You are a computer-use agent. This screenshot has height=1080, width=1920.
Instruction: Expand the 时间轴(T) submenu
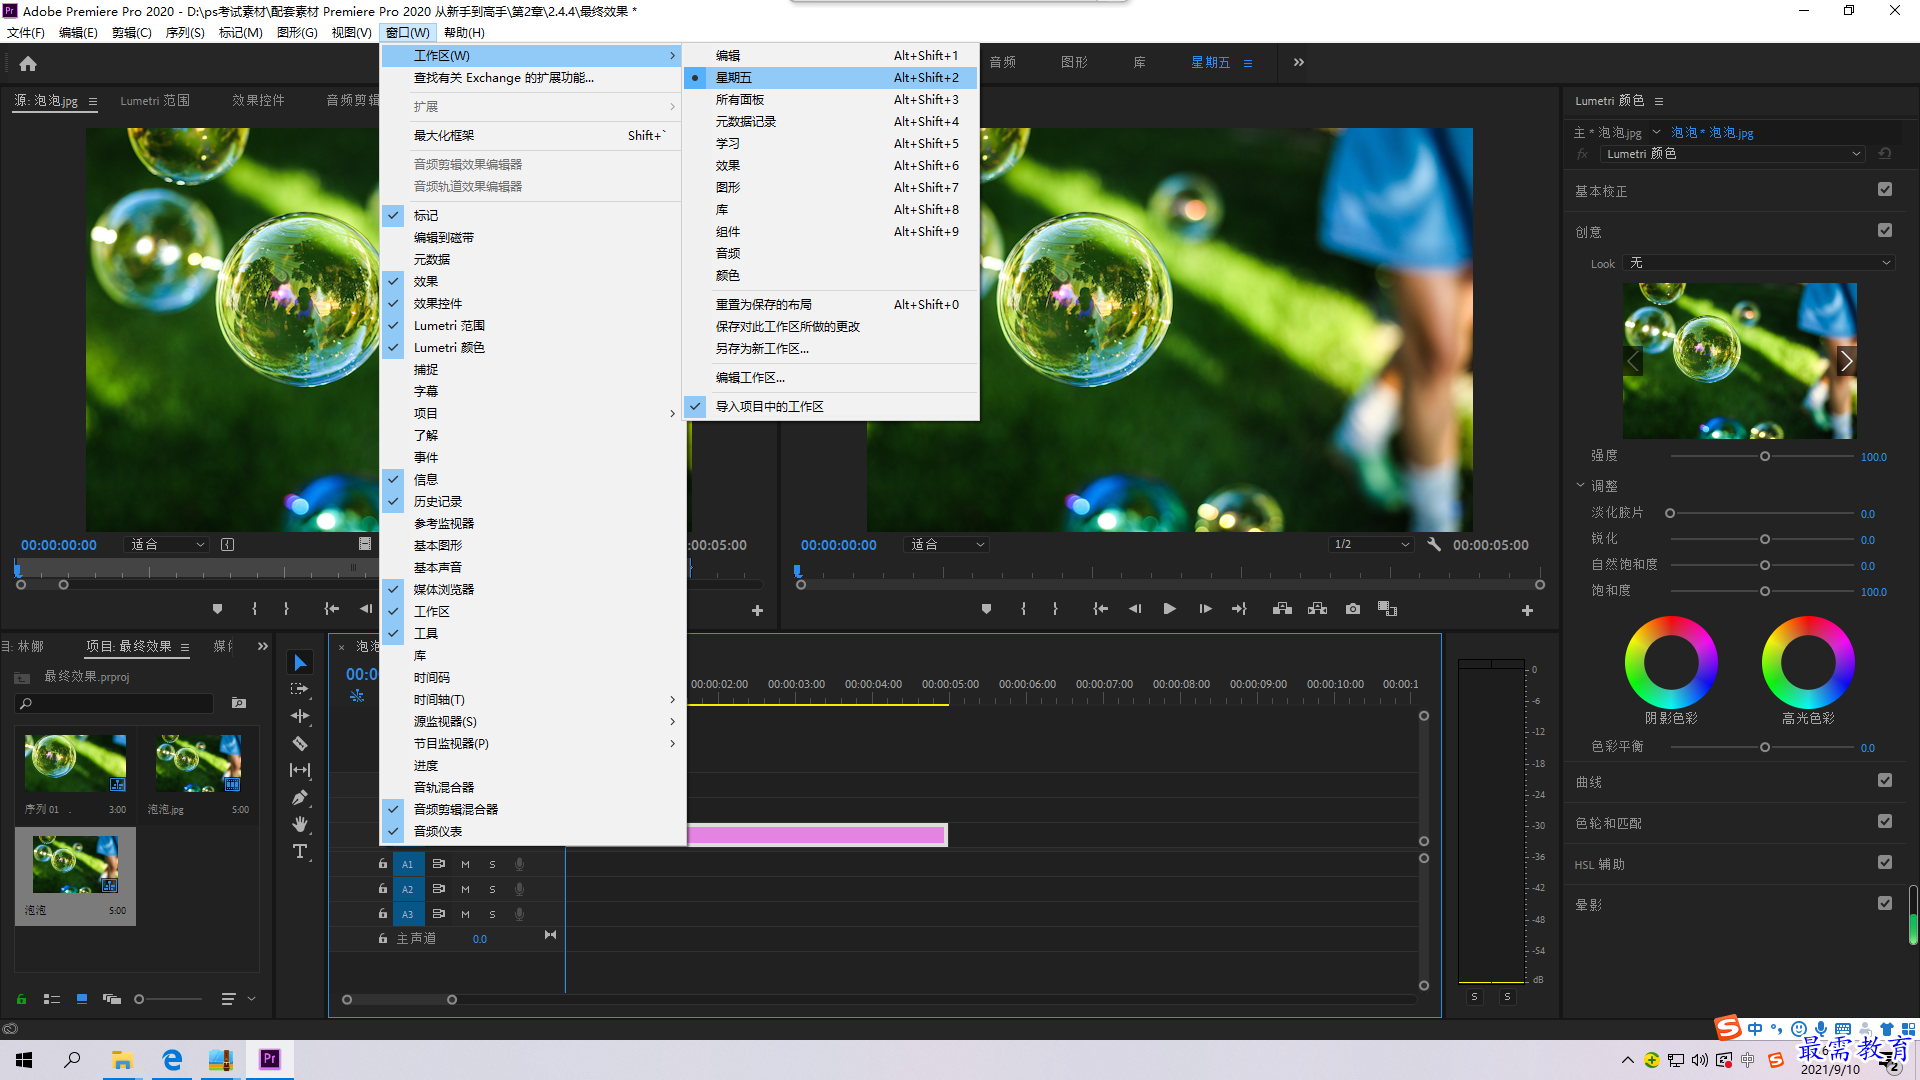click(533, 700)
